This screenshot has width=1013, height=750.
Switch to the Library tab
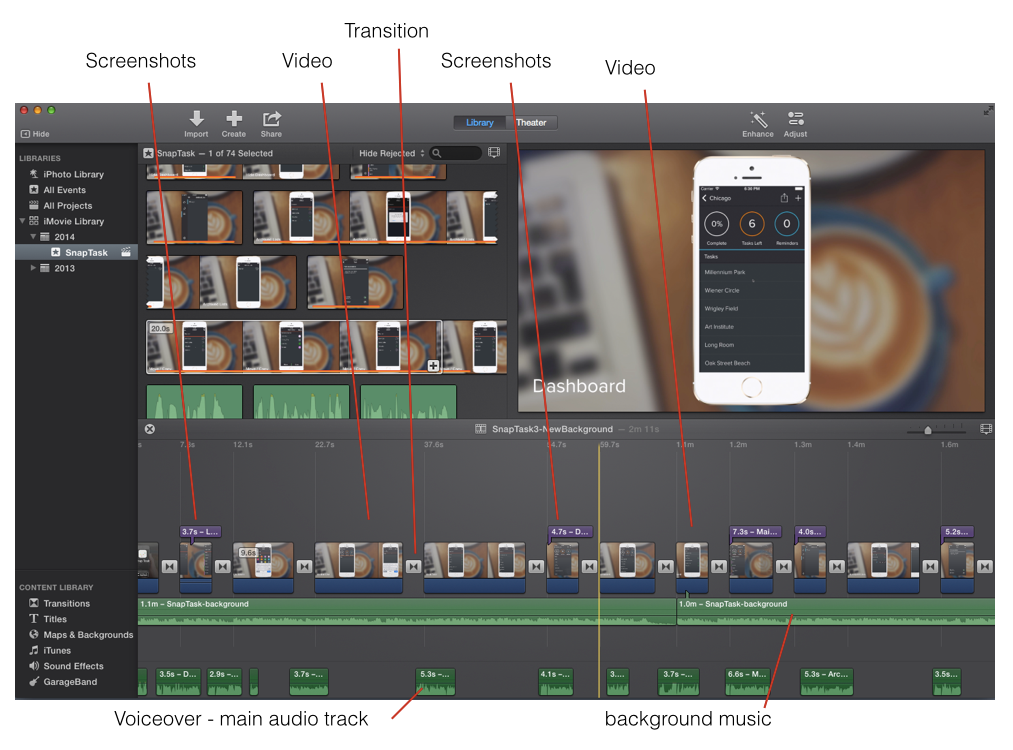point(479,122)
